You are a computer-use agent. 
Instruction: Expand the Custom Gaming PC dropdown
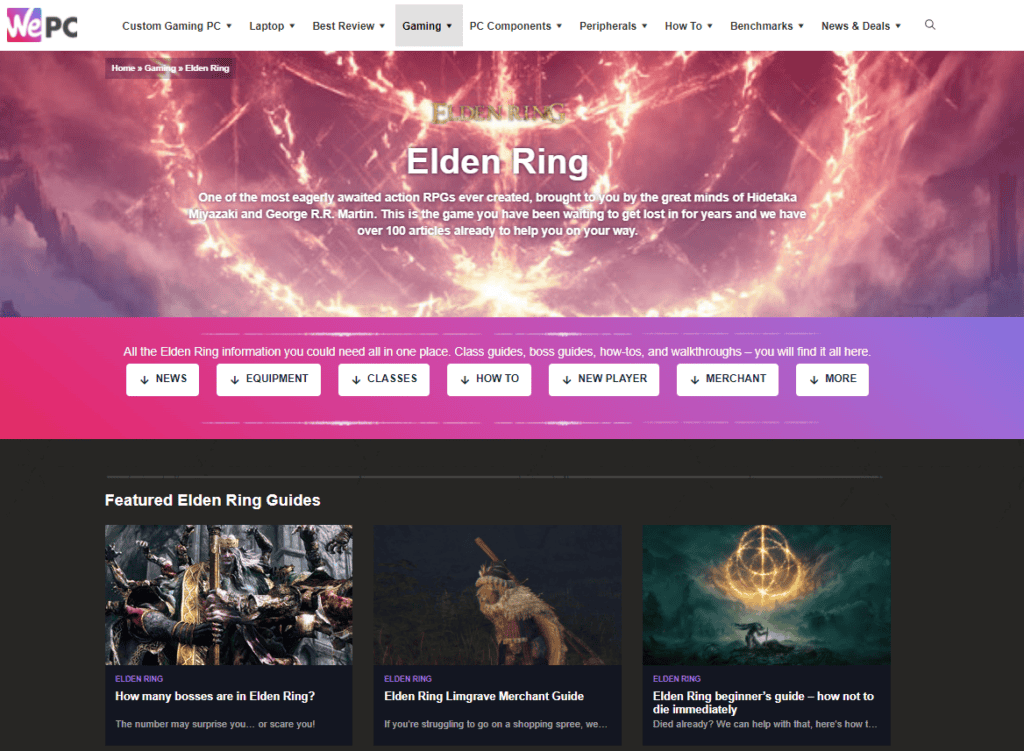(177, 26)
